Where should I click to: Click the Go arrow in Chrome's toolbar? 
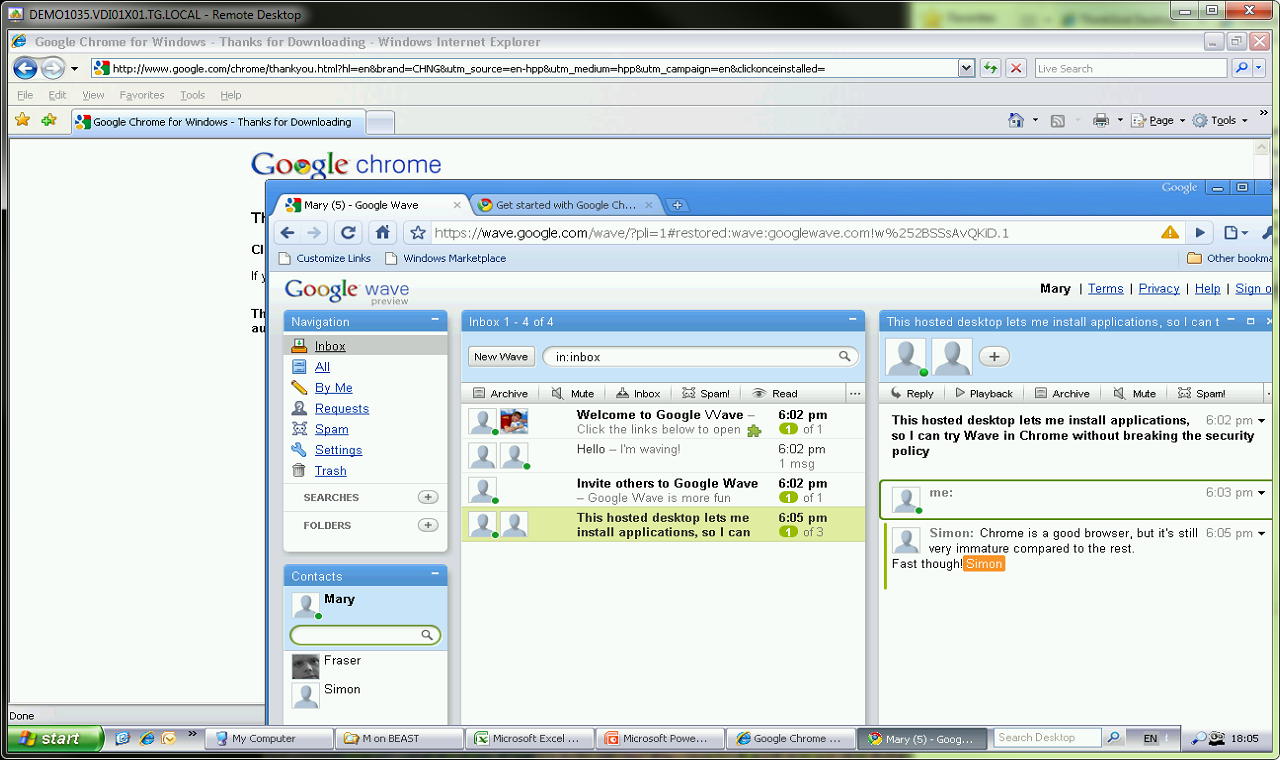(1200, 233)
